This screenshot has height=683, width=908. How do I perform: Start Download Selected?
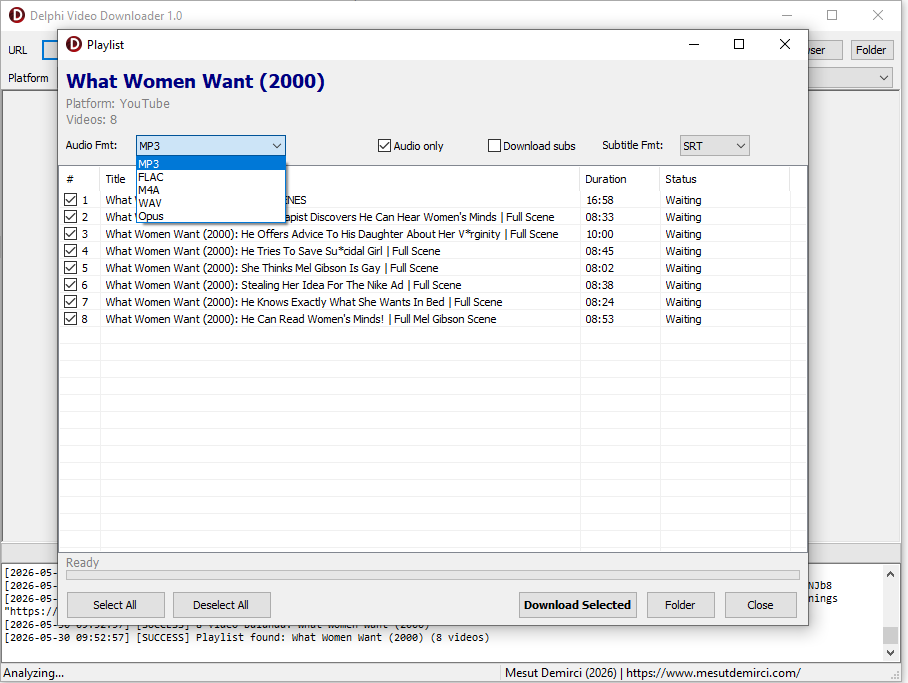(x=577, y=605)
